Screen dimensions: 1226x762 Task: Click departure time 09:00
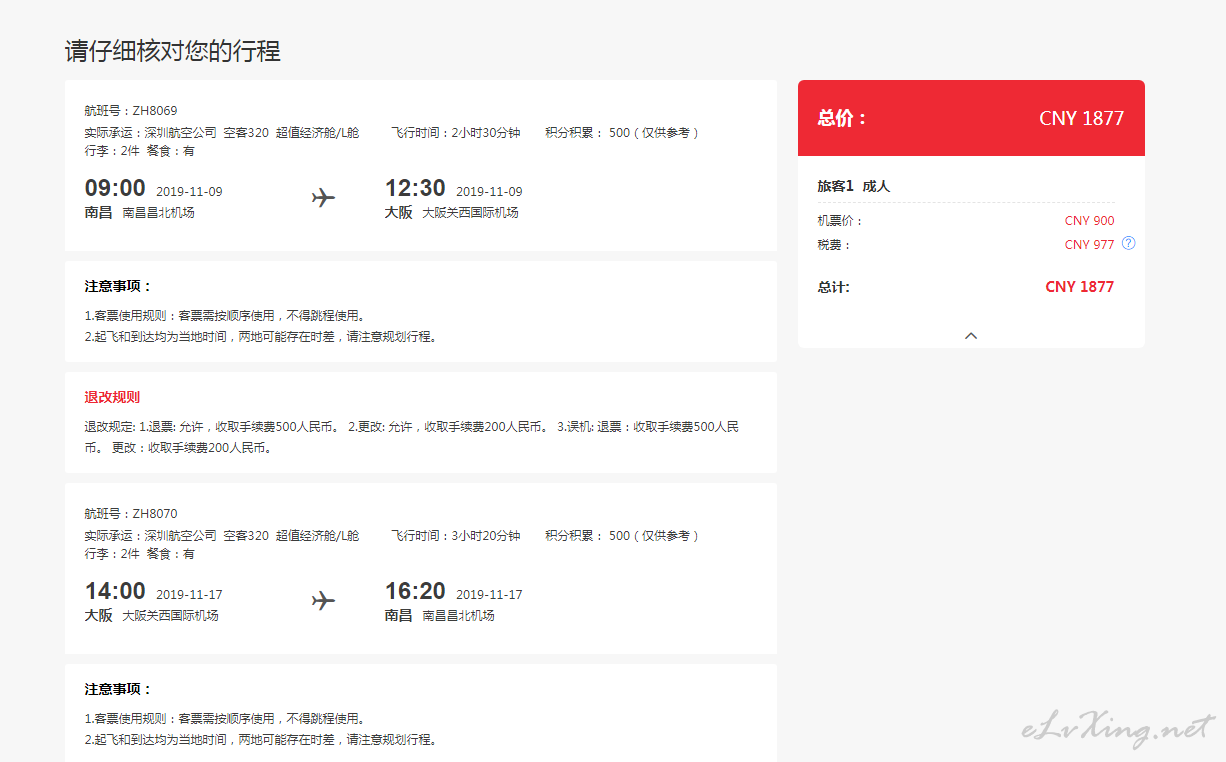pos(115,188)
